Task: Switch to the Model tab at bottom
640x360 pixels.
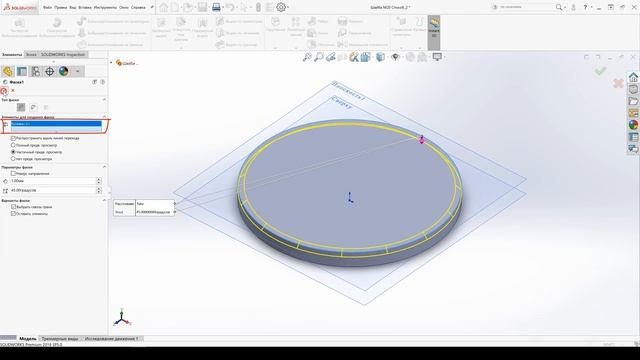Action: coord(28,339)
